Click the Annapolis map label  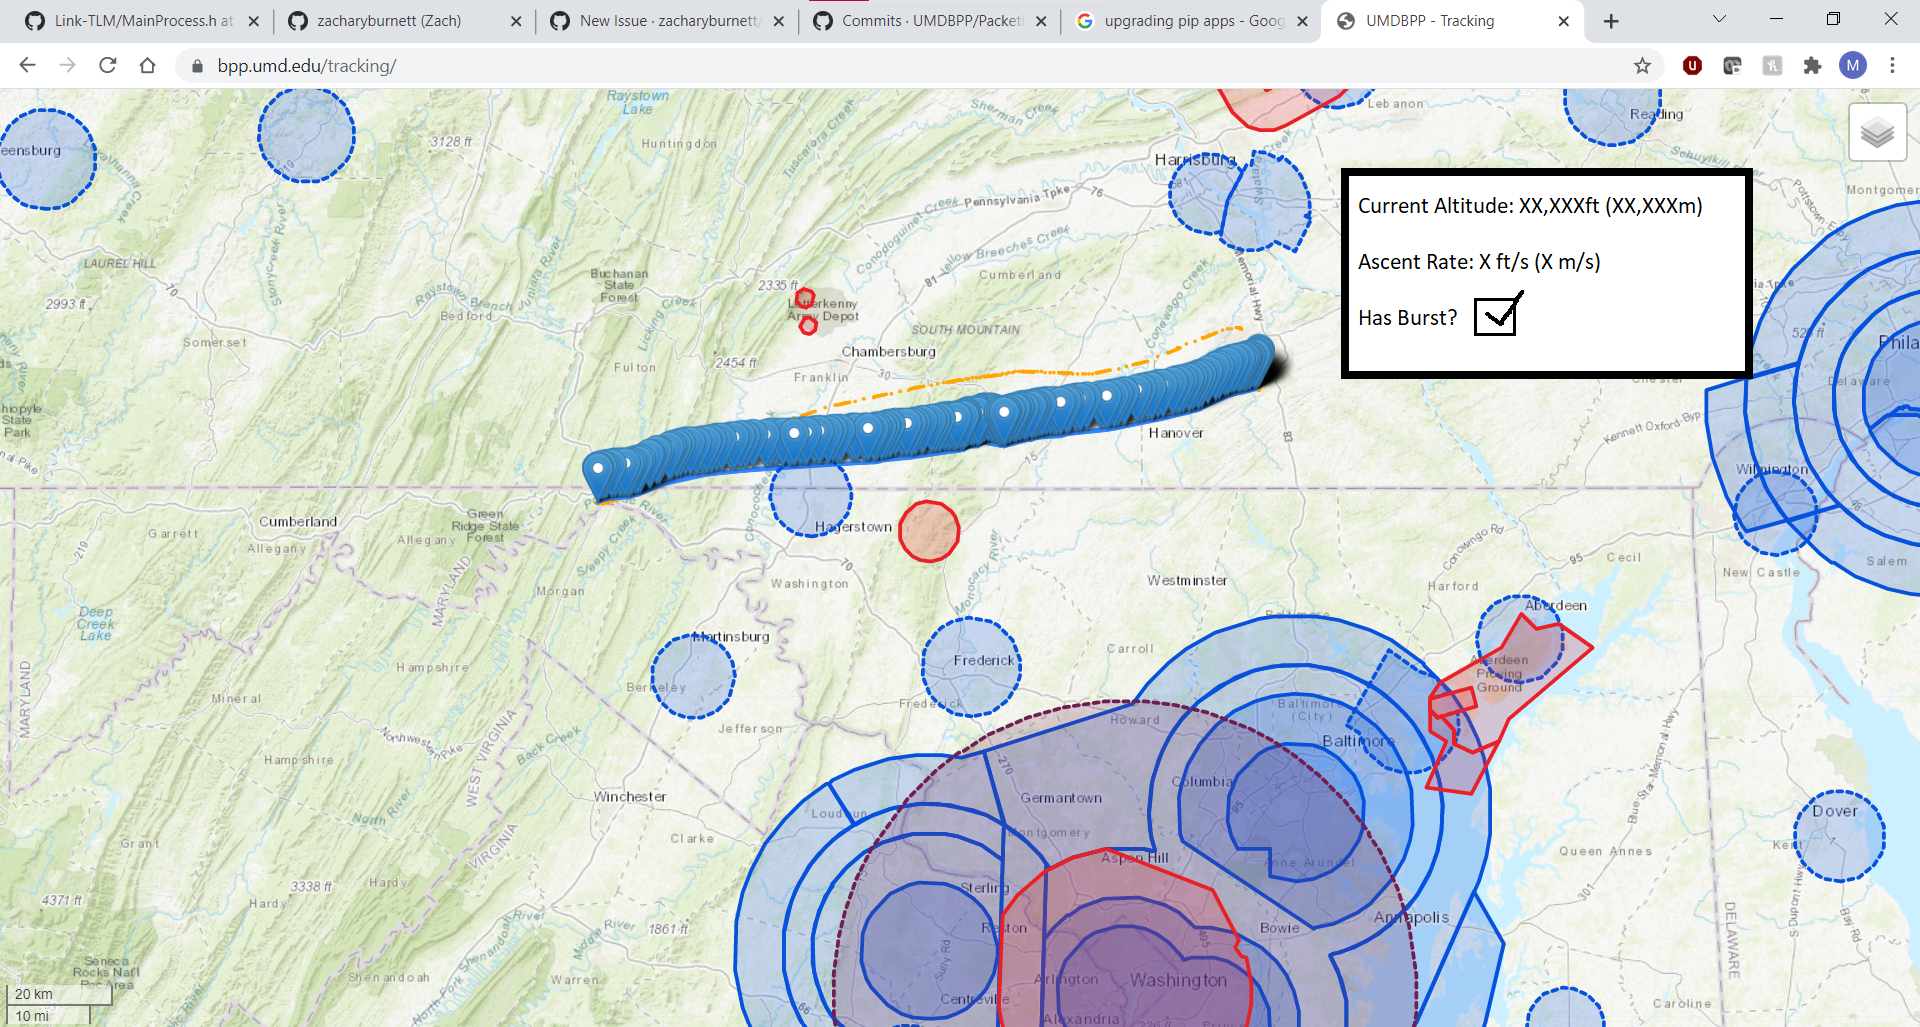pos(1411,917)
